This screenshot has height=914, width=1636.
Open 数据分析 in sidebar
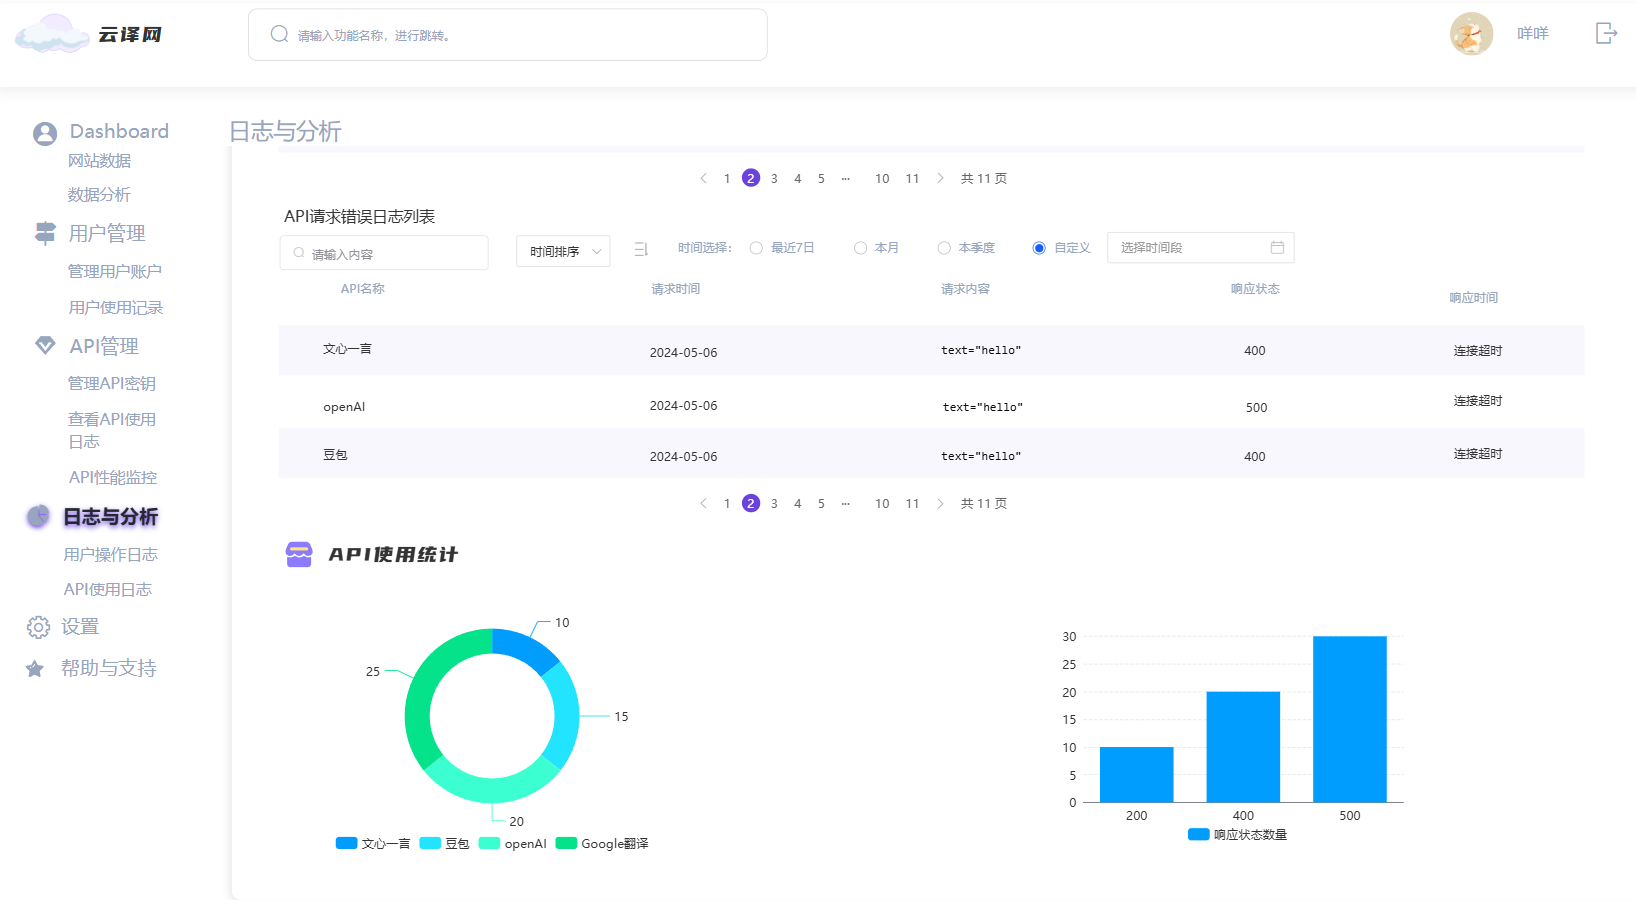pos(99,195)
